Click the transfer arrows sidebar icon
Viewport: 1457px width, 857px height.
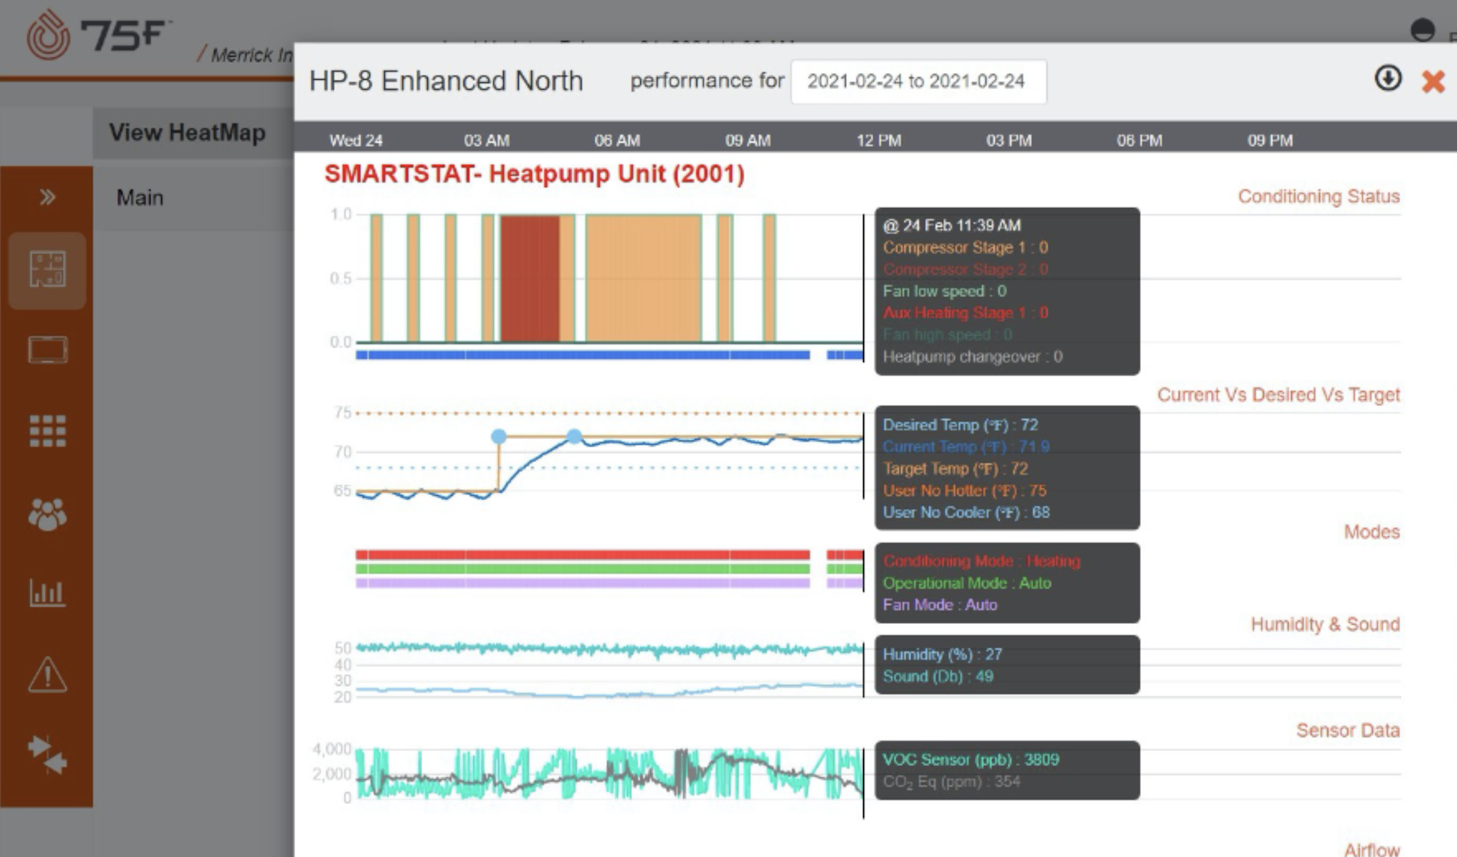coord(47,754)
